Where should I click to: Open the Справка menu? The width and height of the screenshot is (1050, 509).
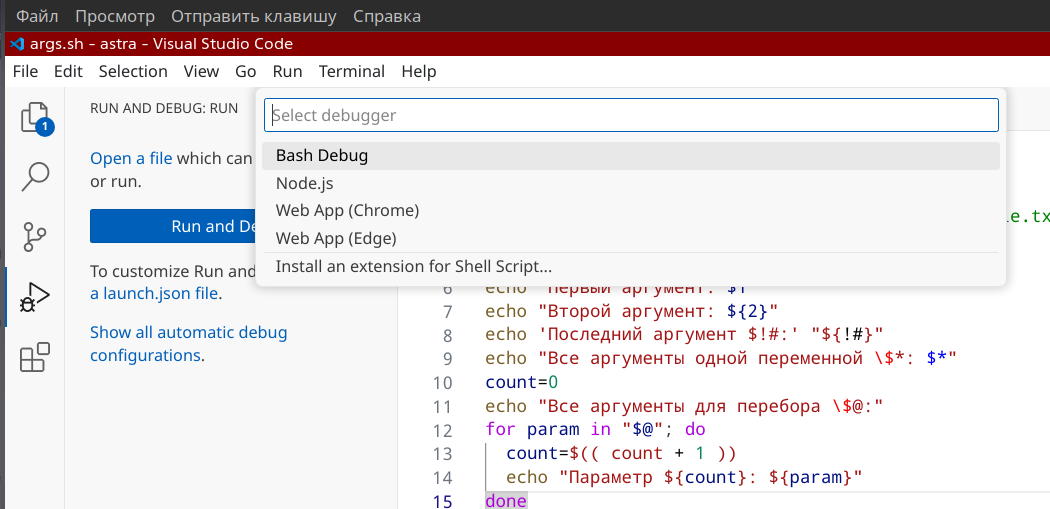(x=387, y=16)
